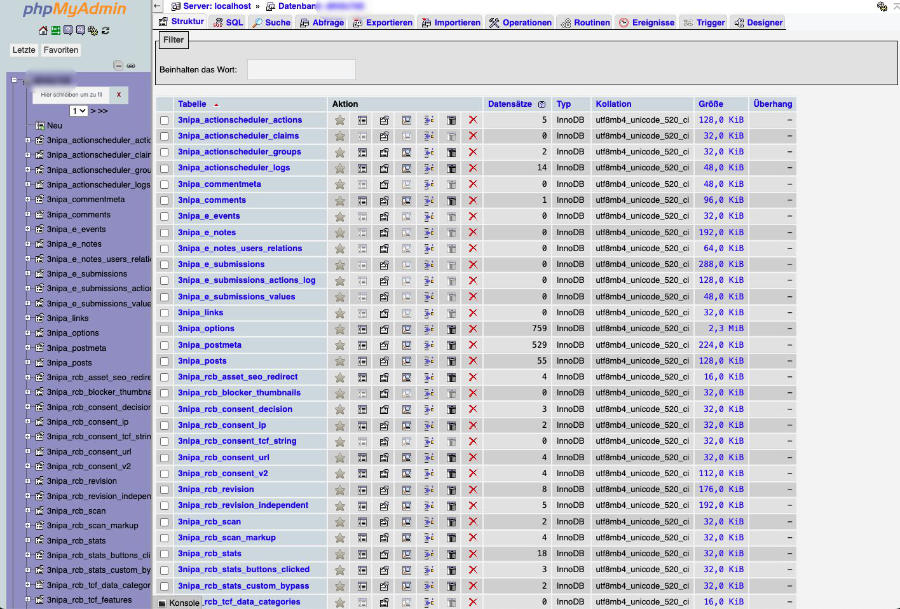Viewport: 900px width, 609px height.
Task: Add 3nipa_actionscheduler_actions to favorites via star
Action: click(339, 120)
